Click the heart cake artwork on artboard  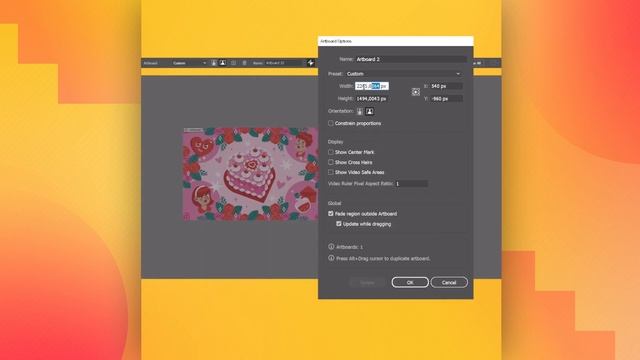249,175
